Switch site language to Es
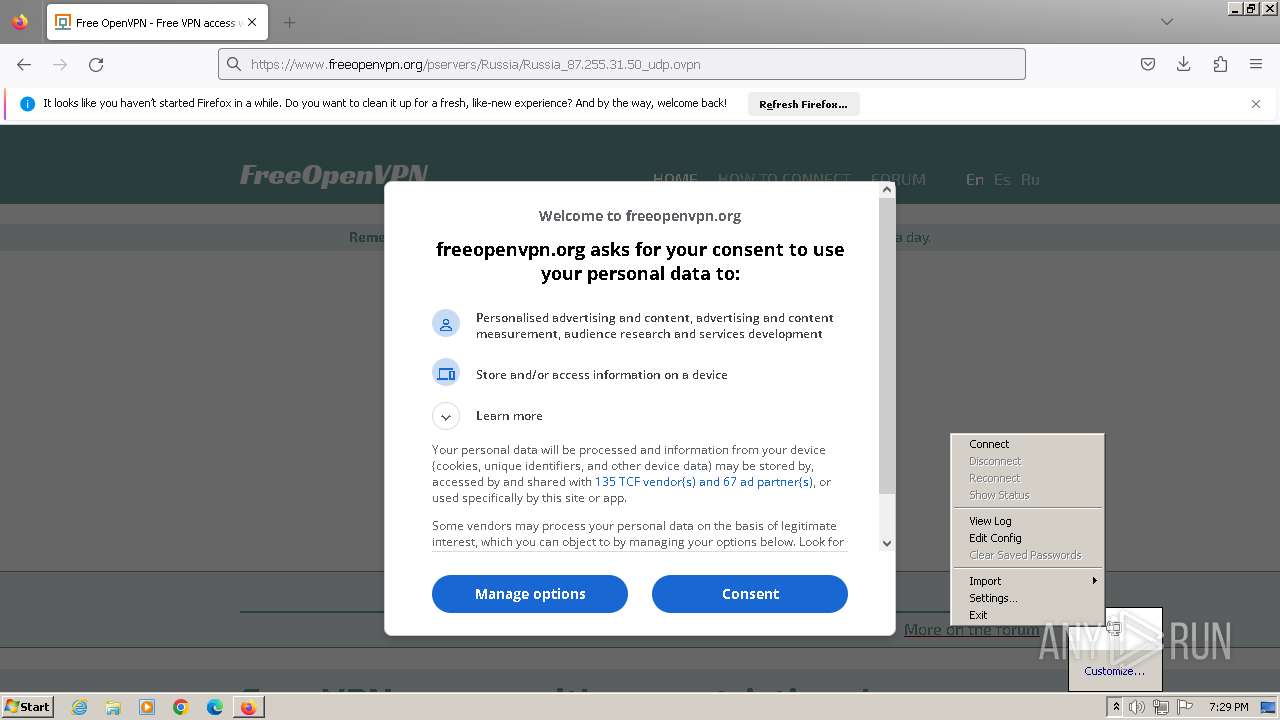The height and width of the screenshot is (720, 1280). pyautogui.click(x=1002, y=180)
